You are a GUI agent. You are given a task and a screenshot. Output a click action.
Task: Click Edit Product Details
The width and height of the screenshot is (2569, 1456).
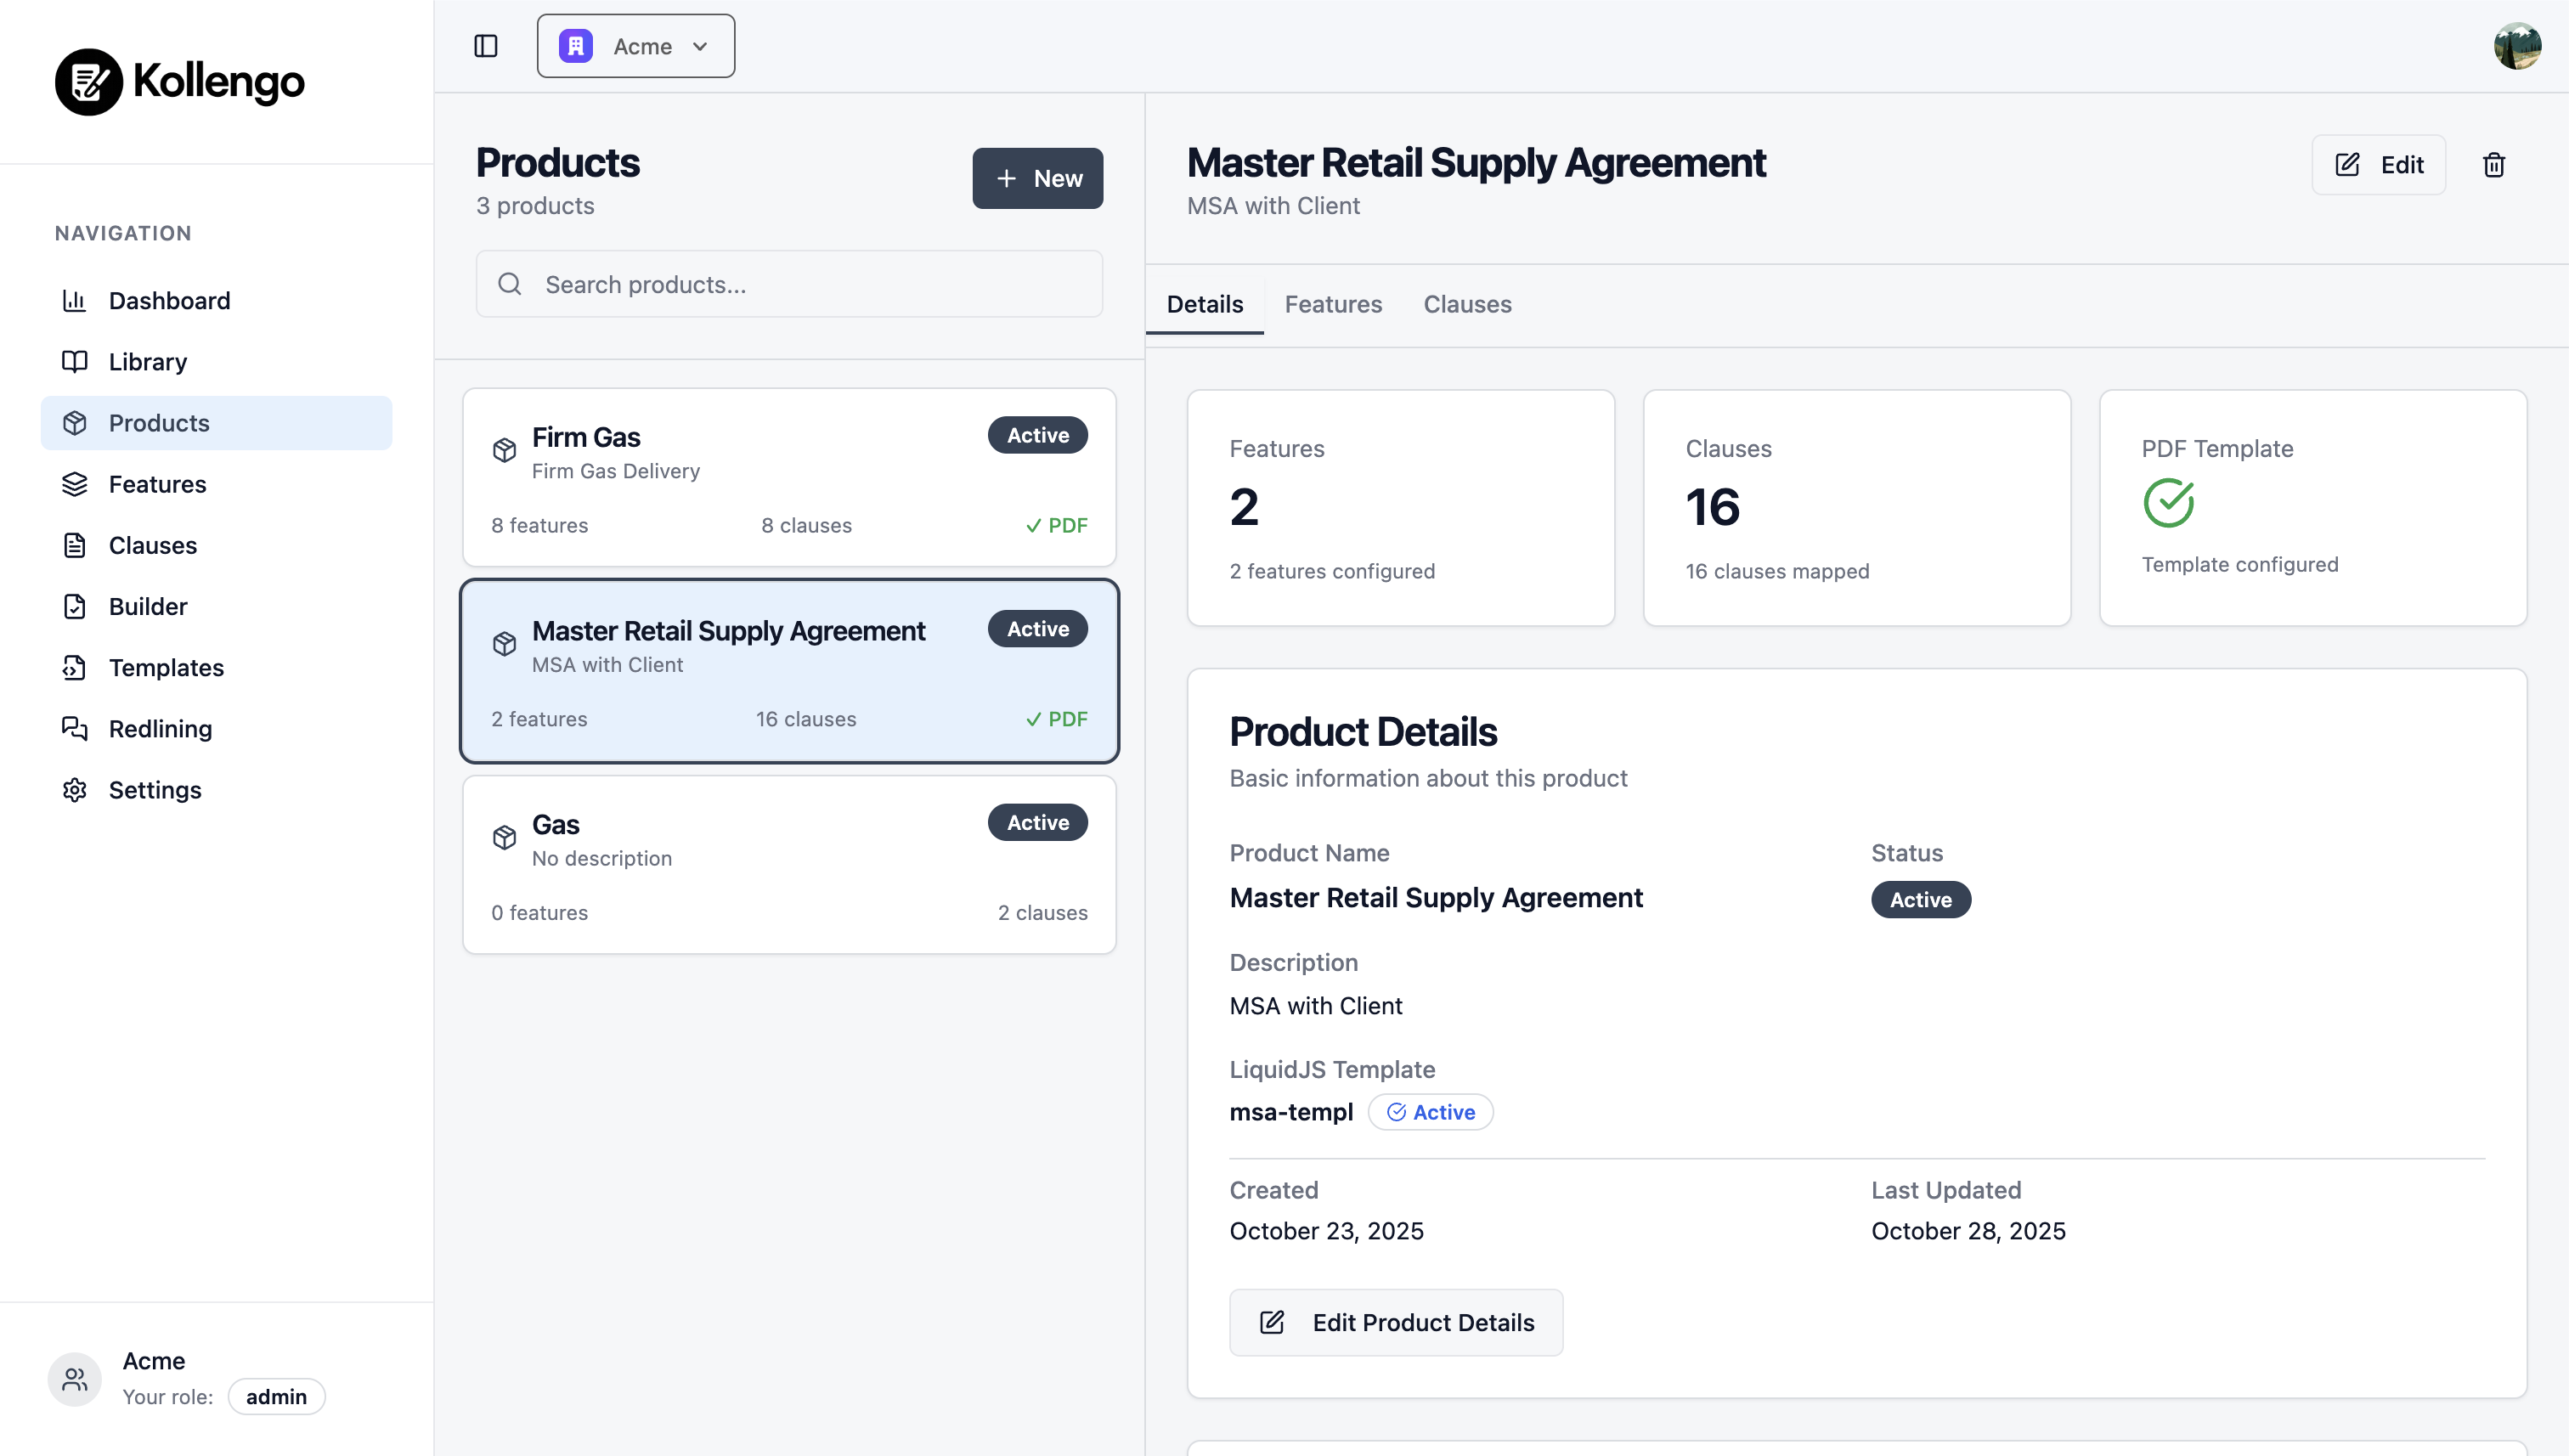coord(1396,1322)
